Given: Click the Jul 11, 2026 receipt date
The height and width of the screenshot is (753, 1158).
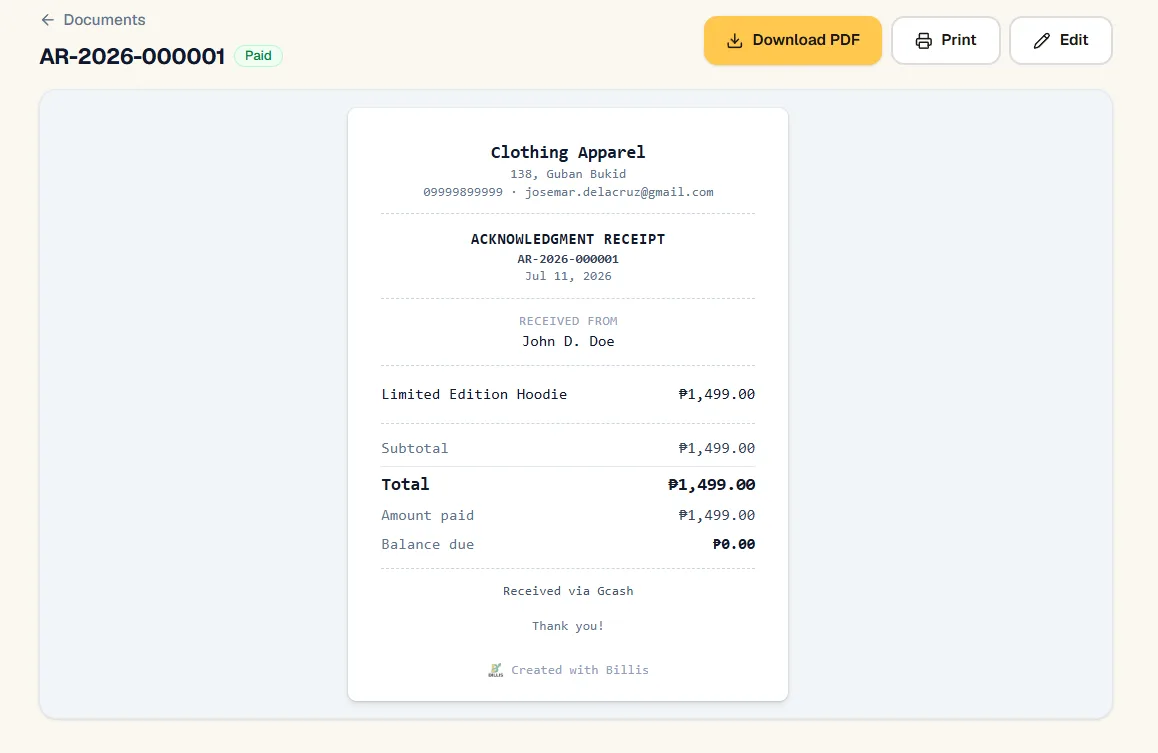Looking at the screenshot, I should (x=568, y=276).
